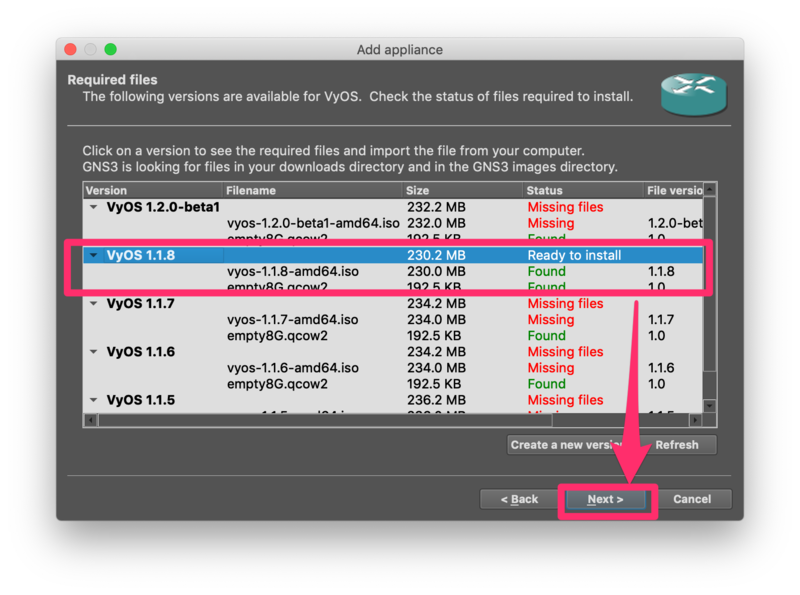Select file vyos-1.1.7-amd64.iso
The width and height of the screenshot is (800, 595).
click(x=292, y=320)
